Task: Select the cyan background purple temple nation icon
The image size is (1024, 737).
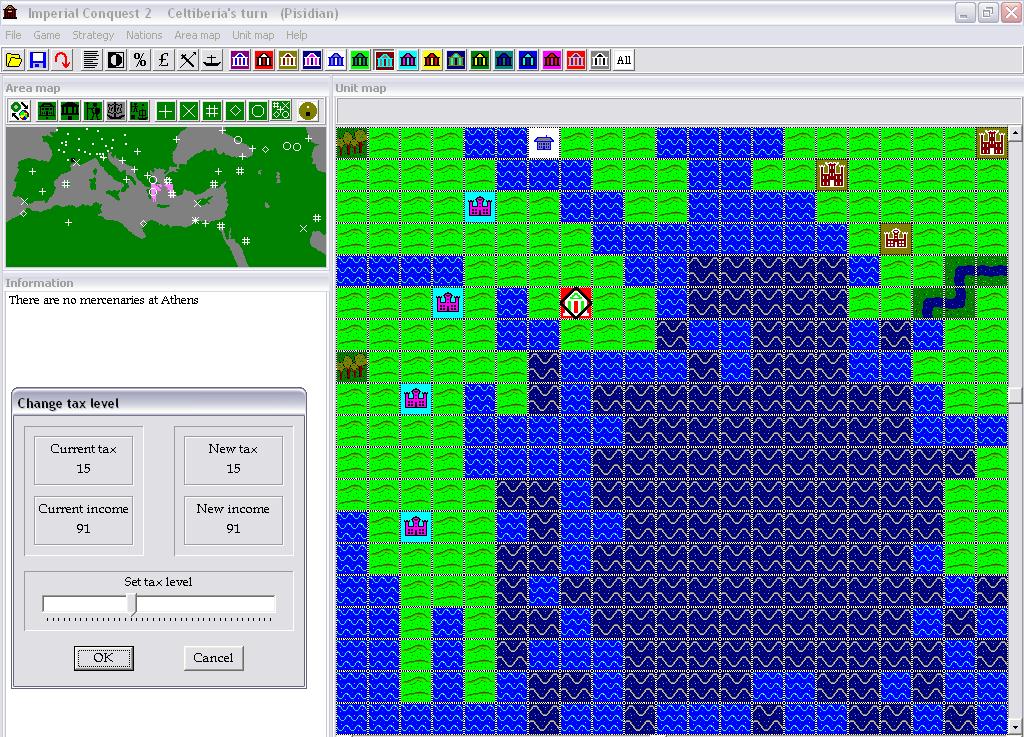Action: [408, 60]
